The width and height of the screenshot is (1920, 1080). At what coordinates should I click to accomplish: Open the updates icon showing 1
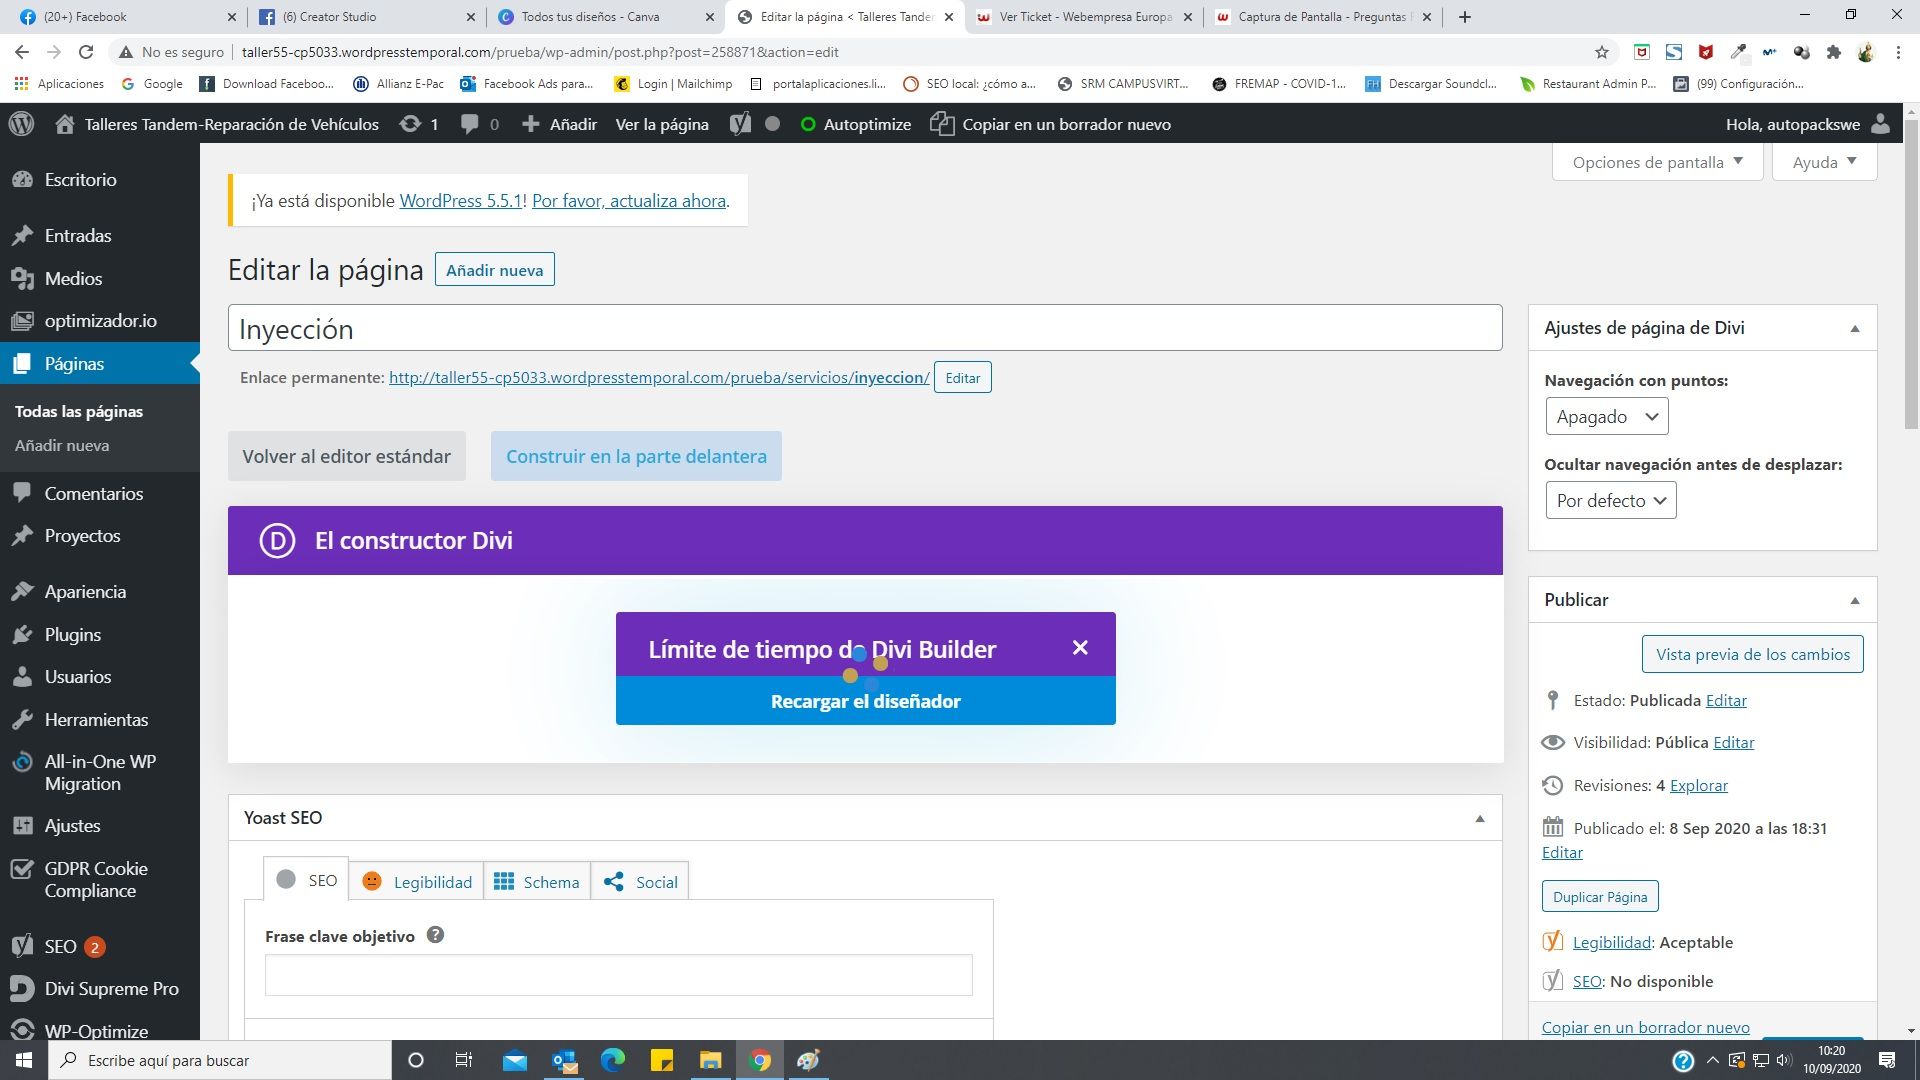tap(410, 124)
